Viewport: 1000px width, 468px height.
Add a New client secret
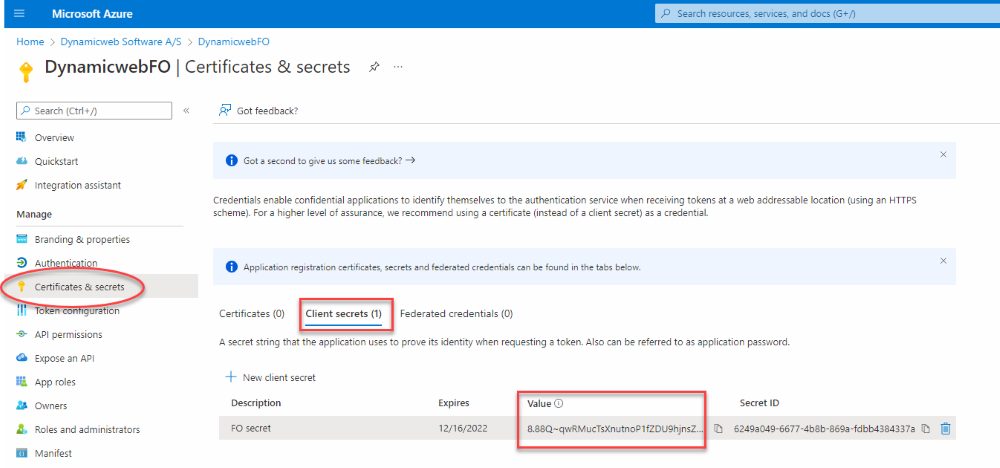[271, 377]
